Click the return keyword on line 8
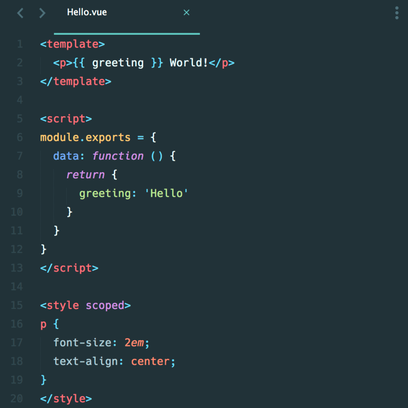The width and height of the screenshot is (408, 408). 85,175
